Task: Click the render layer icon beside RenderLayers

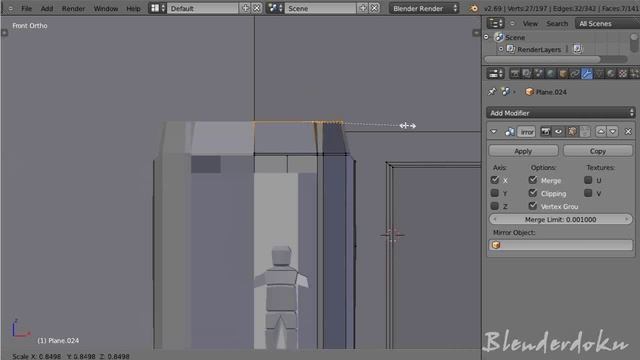Action: click(x=577, y=49)
